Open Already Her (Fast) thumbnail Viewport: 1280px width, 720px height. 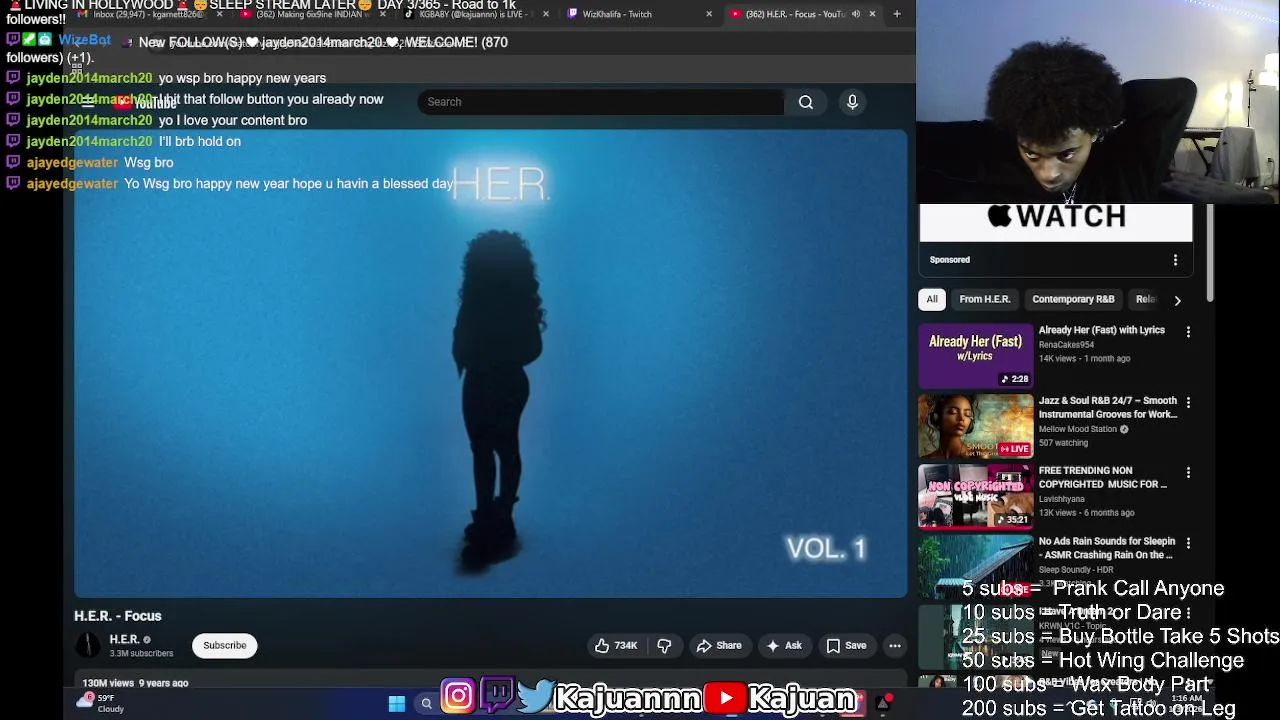click(976, 356)
